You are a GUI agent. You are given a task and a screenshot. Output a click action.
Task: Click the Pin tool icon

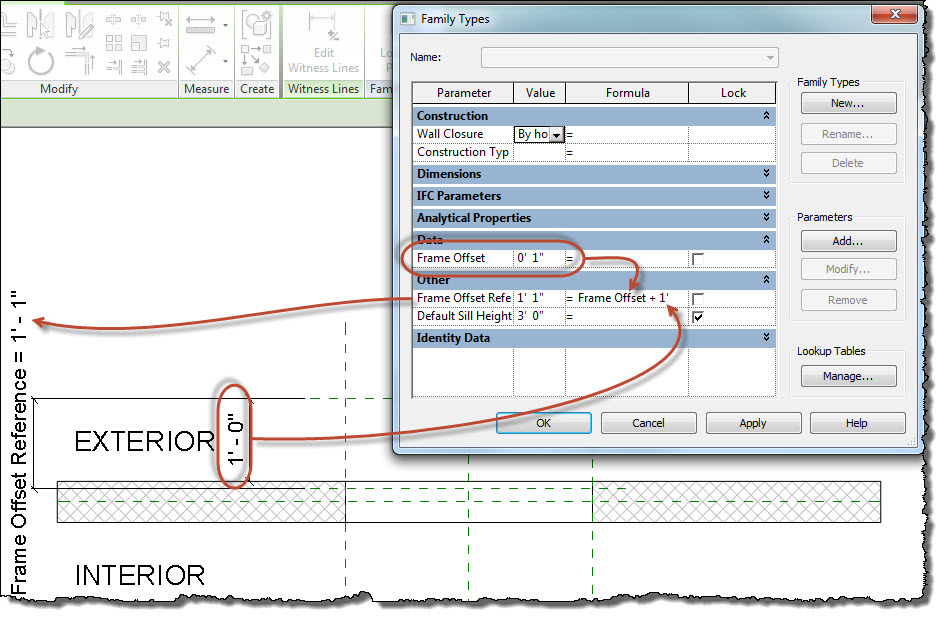click(164, 44)
